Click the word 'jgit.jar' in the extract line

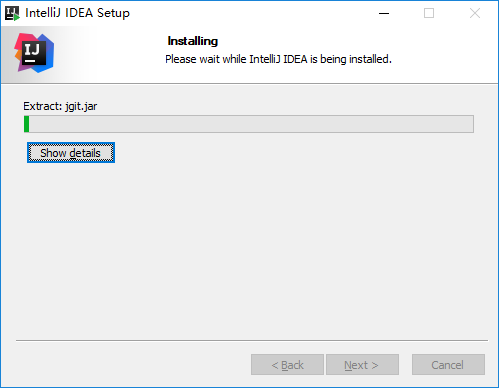[x=81, y=106]
